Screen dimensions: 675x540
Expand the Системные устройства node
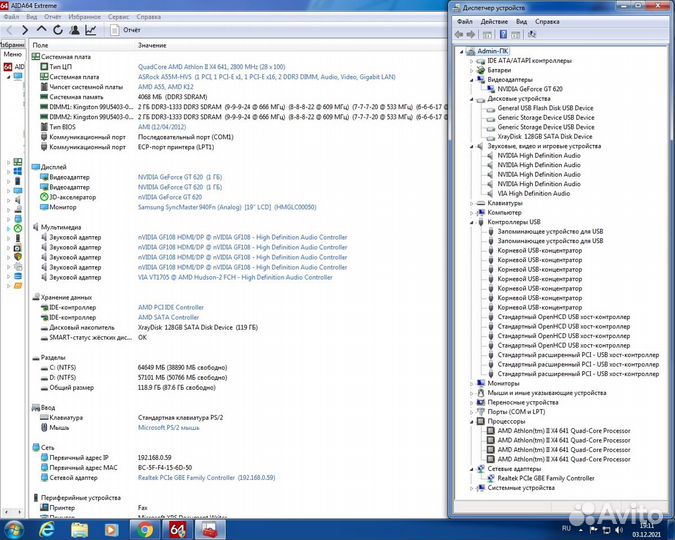[471, 488]
